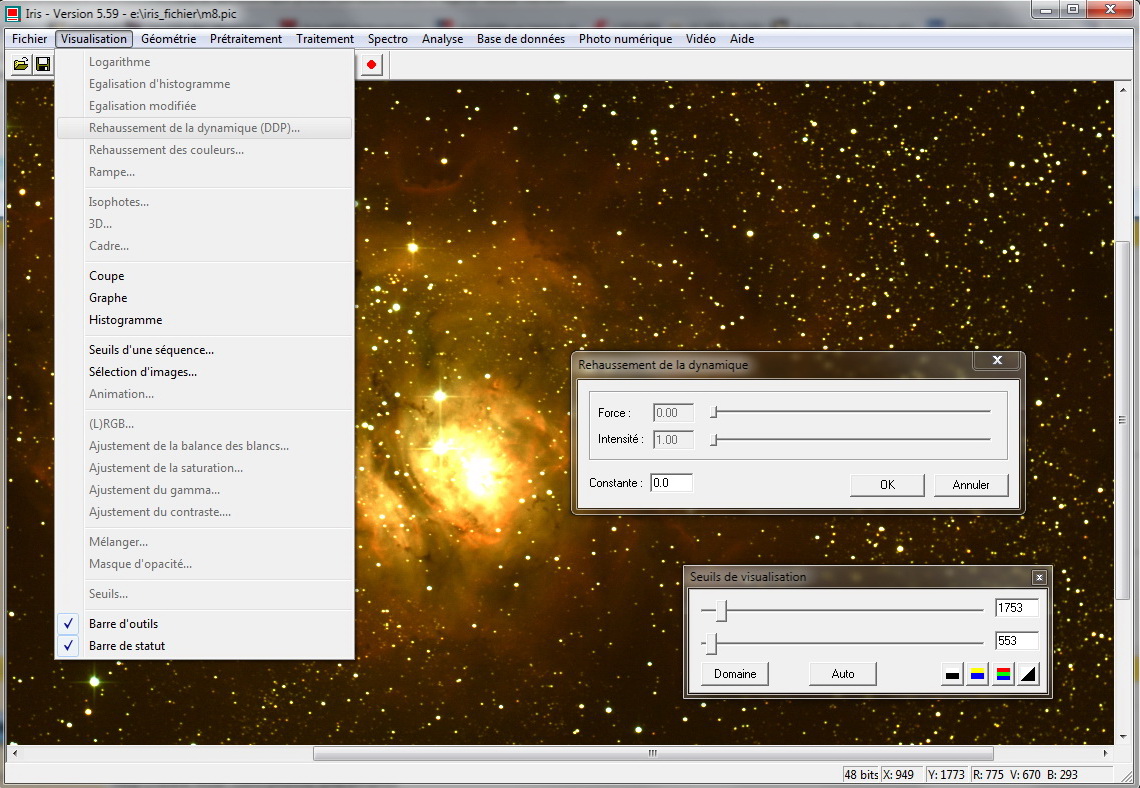The height and width of the screenshot is (788, 1140).
Task: Click the Egalisation modifiée menu entry
Action: tap(205, 105)
